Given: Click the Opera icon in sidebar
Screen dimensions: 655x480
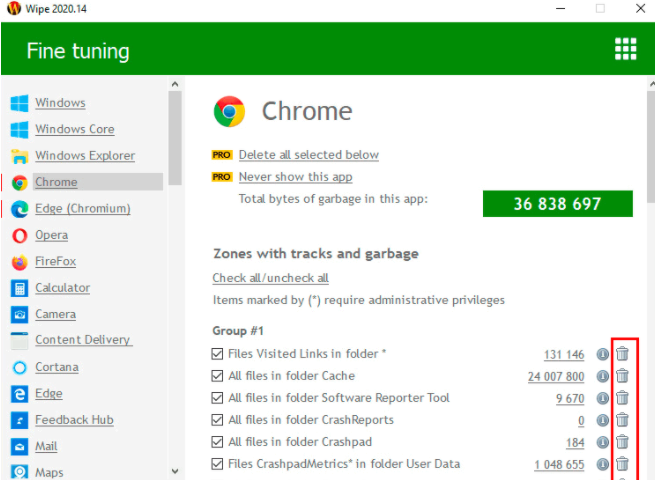Looking at the screenshot, I should click(x=19, y=236).
